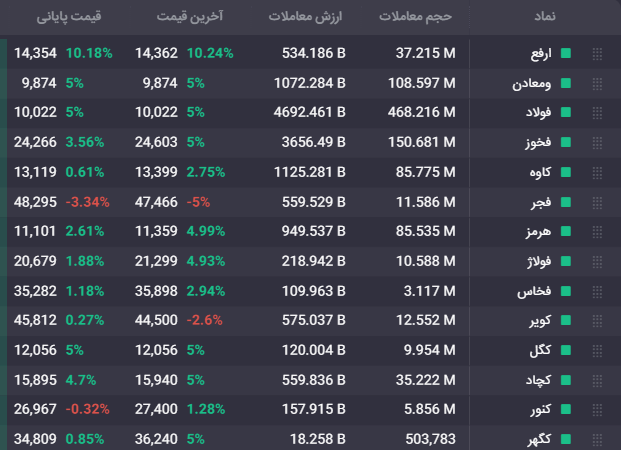Click the فجر last price 47,466

(156, 202)
